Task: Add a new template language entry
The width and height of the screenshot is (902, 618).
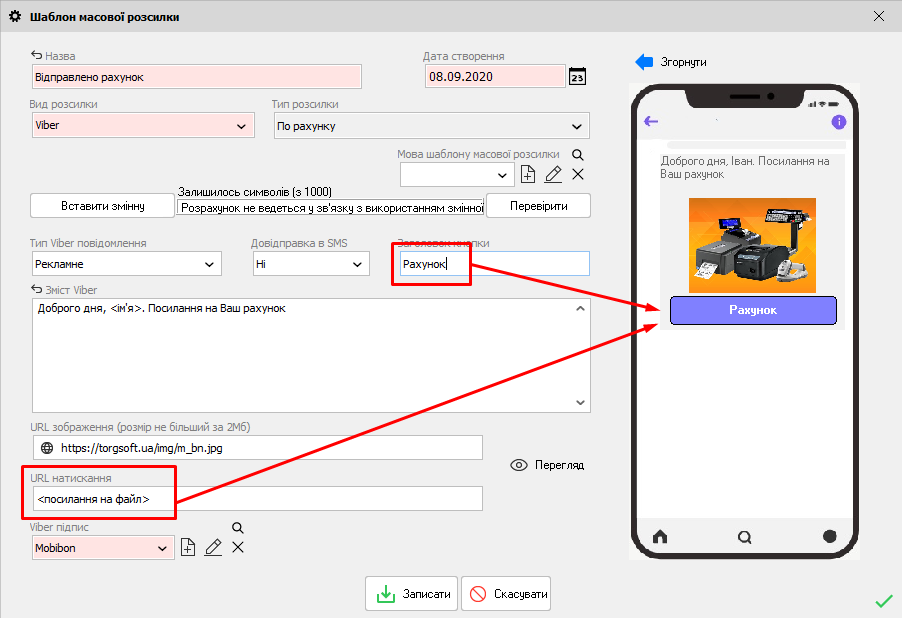Action: click(529, 175)
